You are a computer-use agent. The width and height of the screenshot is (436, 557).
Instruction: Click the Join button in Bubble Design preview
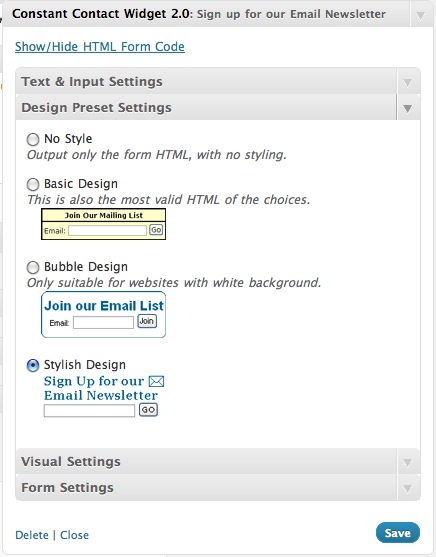click(147, 321)
